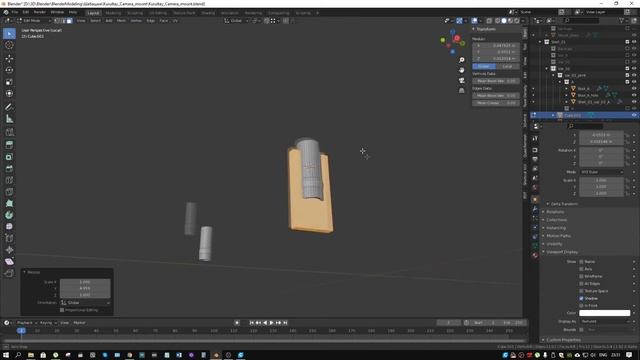Select the Cursor tool
Viewport: 640px width, 360px height.
9,45
